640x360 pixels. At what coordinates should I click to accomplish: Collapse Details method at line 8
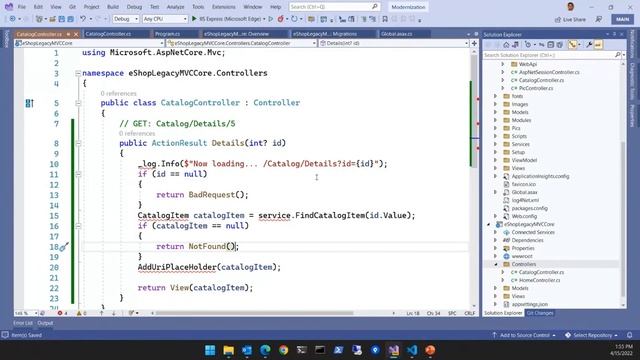tap(78, 143)
